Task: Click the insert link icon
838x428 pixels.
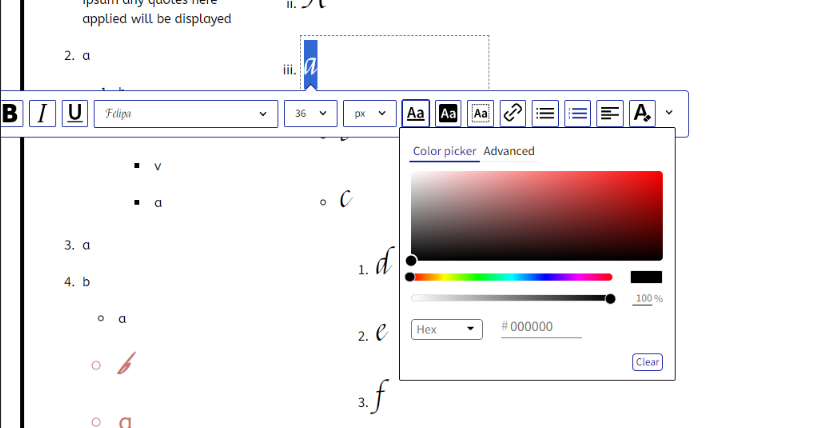Action: click(513, 113)
